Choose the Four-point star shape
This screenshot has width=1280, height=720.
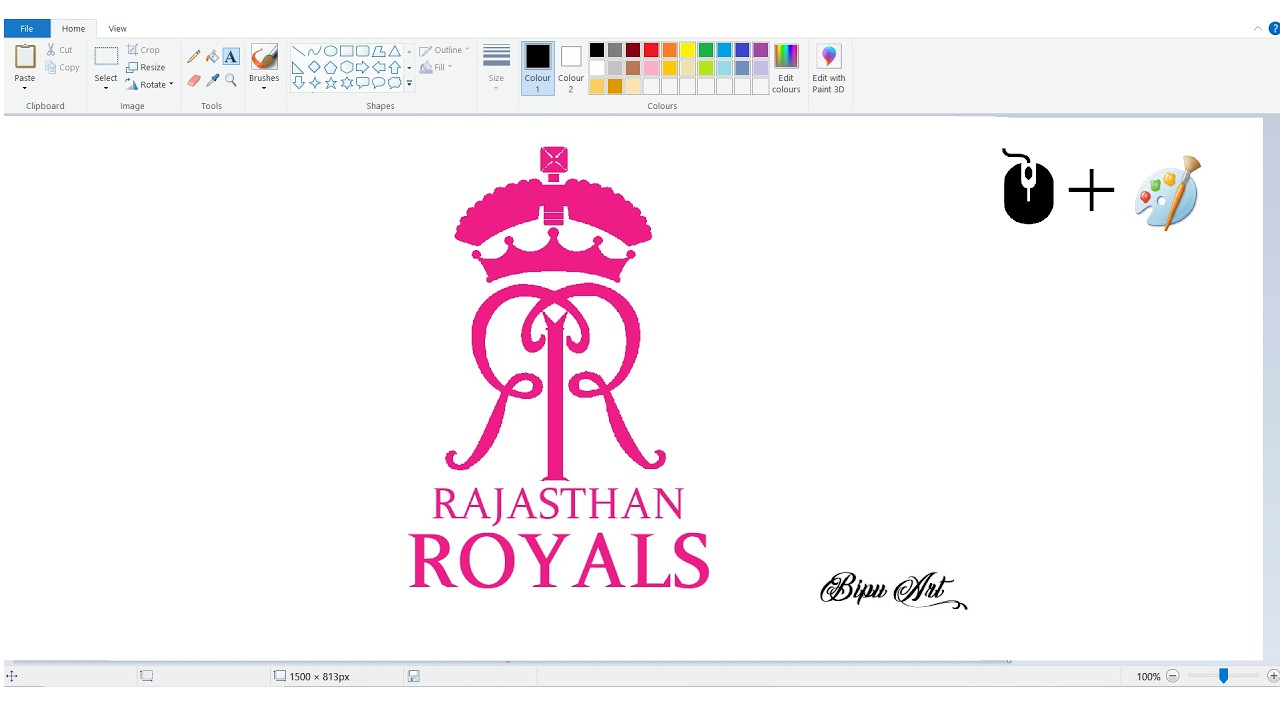click(x=314, y=83)
